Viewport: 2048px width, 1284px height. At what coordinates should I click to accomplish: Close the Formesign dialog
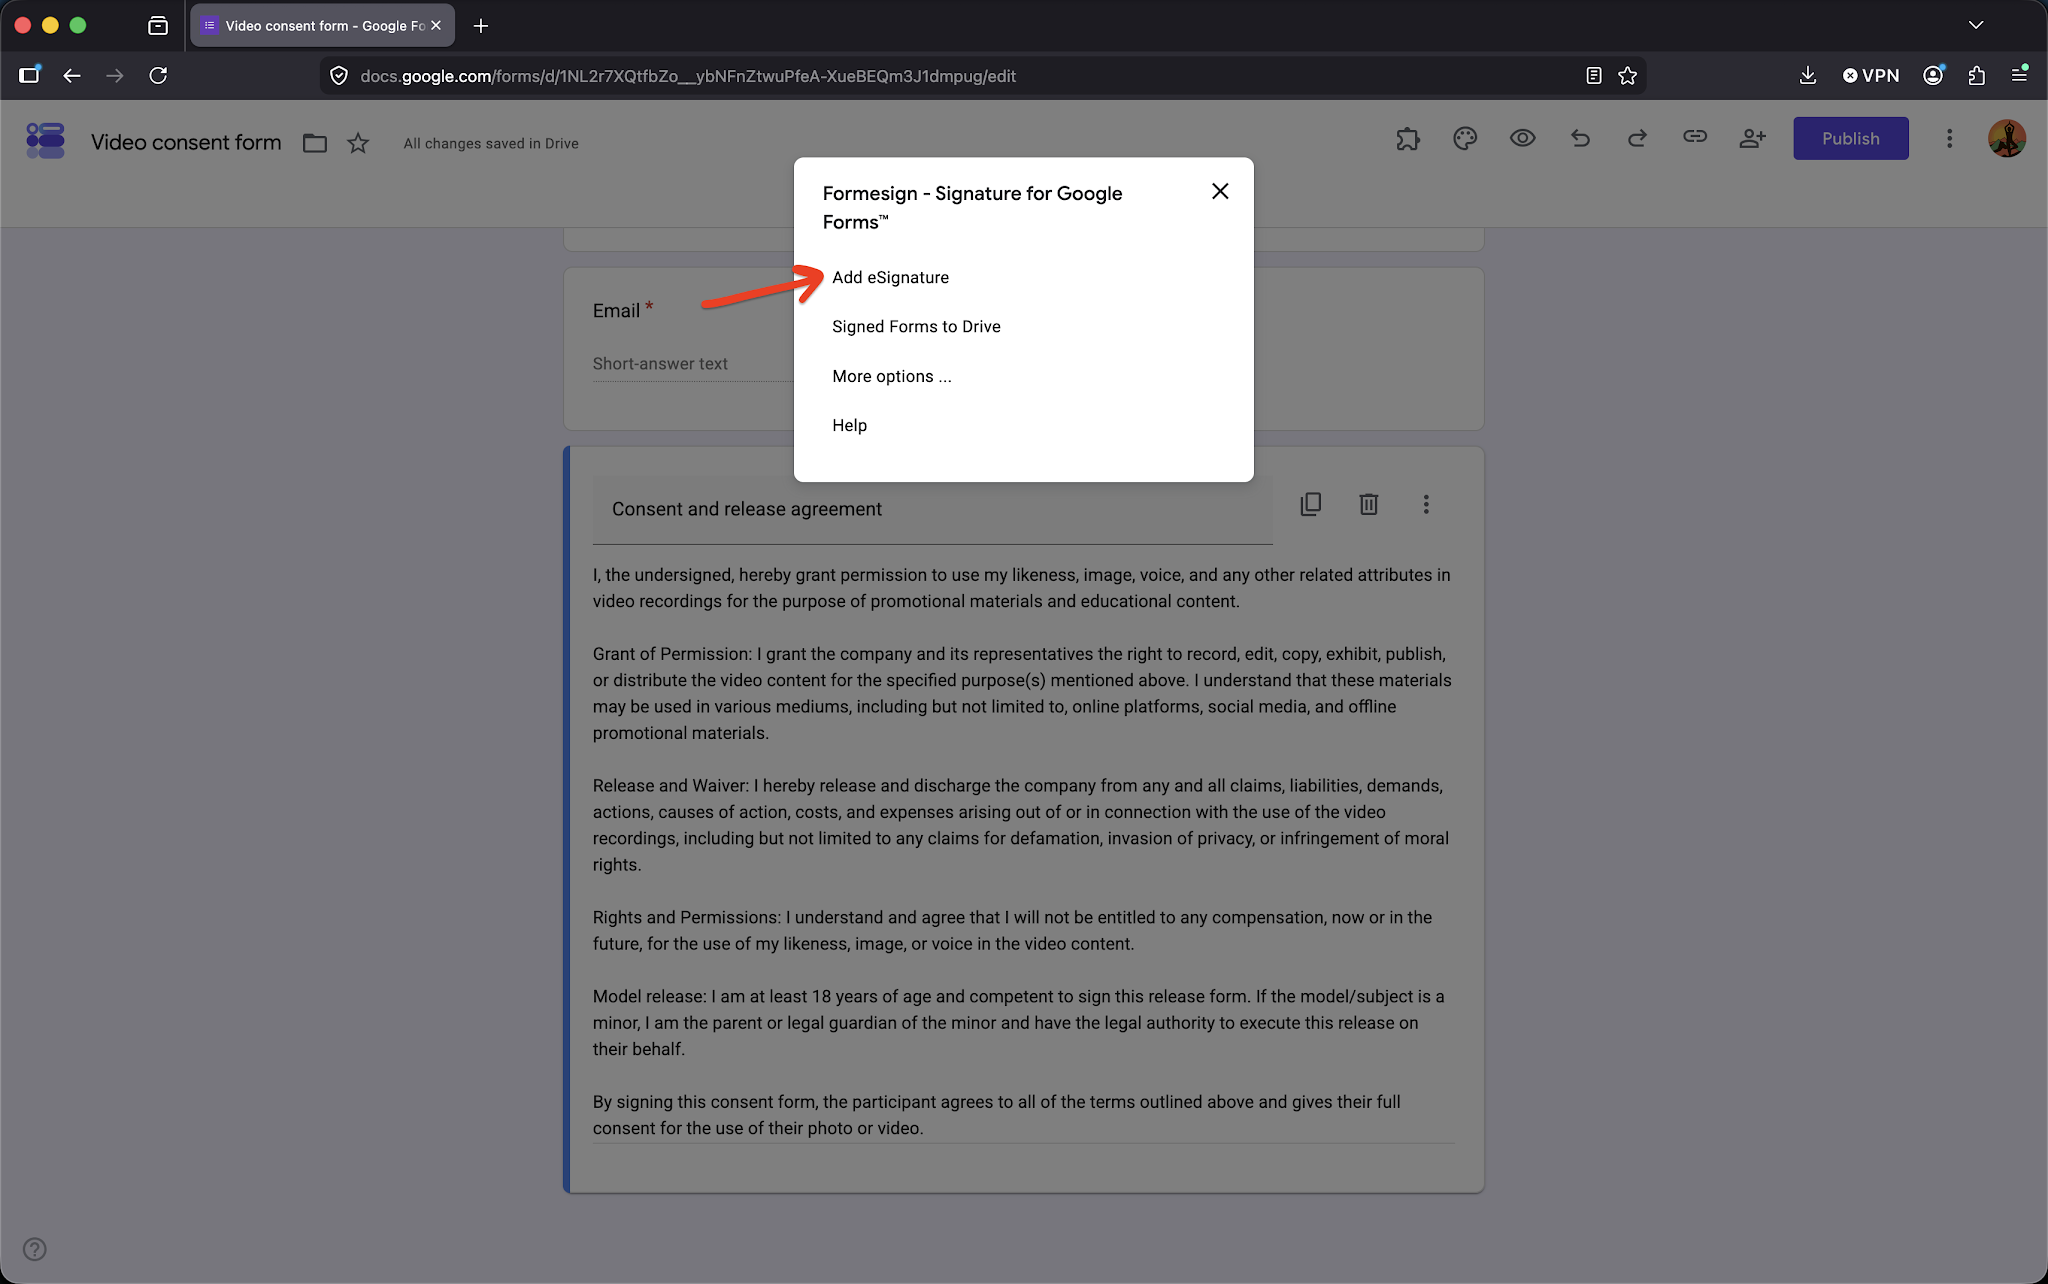(x=1220, y=191)
